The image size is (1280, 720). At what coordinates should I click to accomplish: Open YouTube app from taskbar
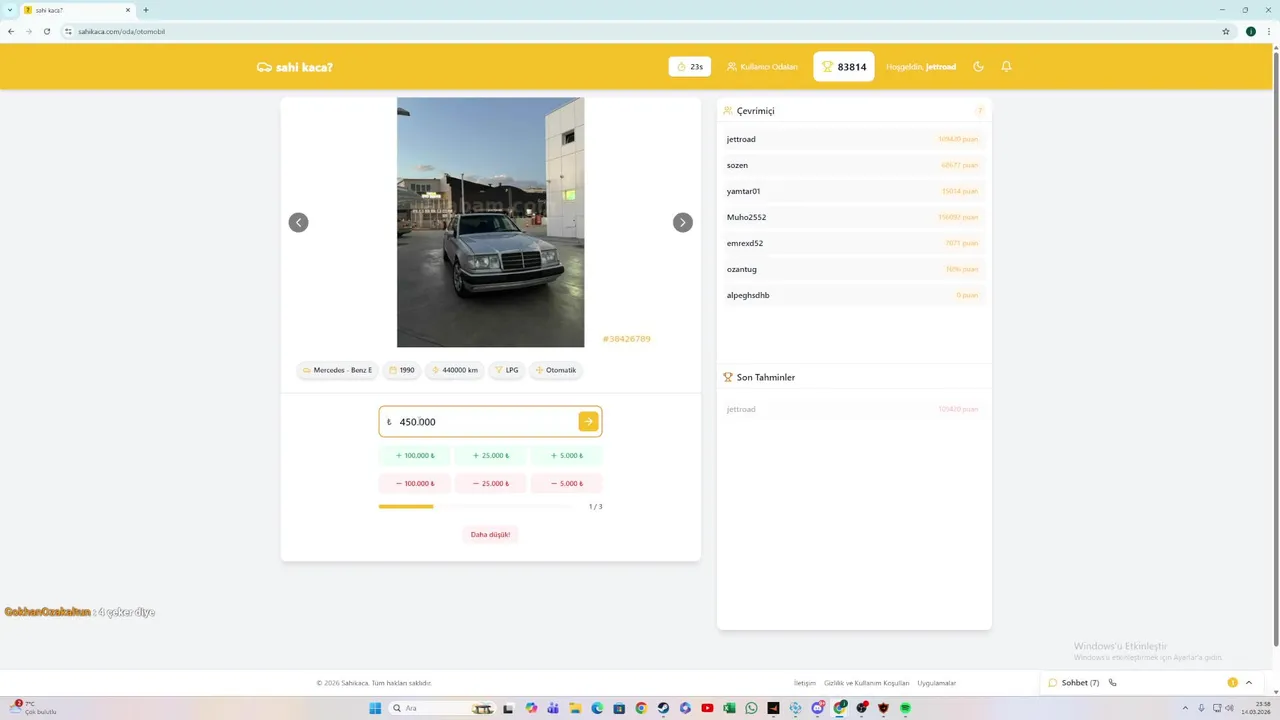click(x=707, y=708)
